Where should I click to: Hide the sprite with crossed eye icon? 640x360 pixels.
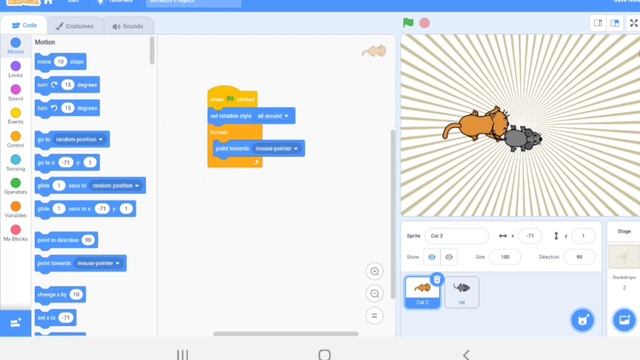pyautogui.click(x=449, y=257)
